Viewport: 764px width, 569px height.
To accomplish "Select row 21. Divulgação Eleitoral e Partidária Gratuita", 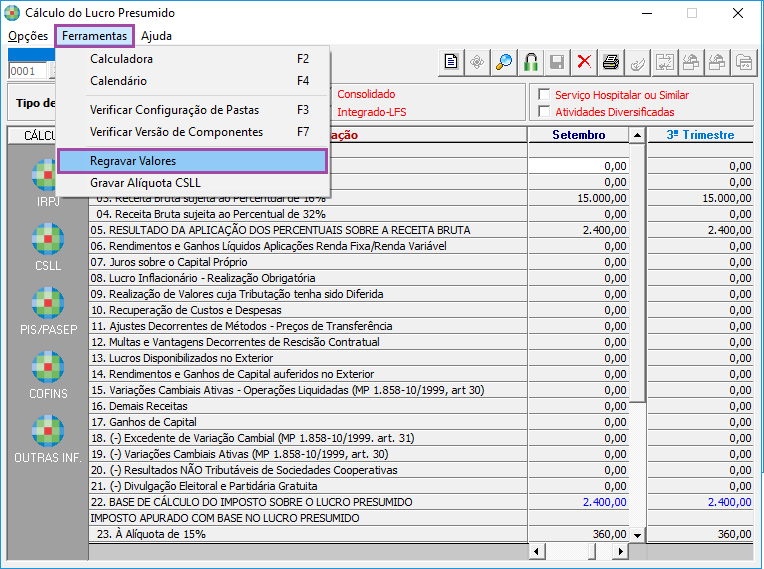I will tap(308, 486).
